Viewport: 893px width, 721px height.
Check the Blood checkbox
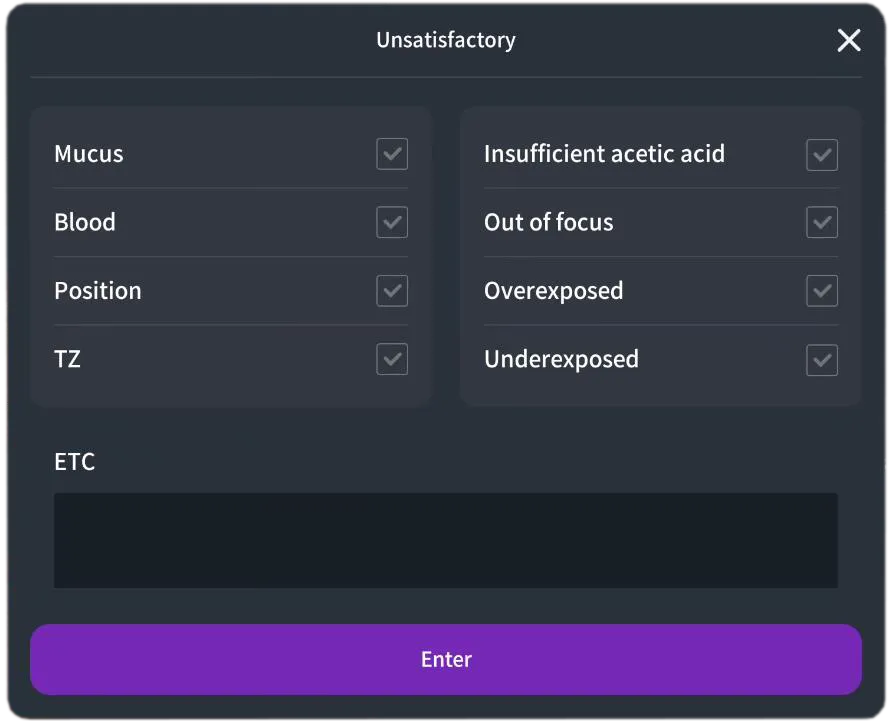[x=390, y=222]
